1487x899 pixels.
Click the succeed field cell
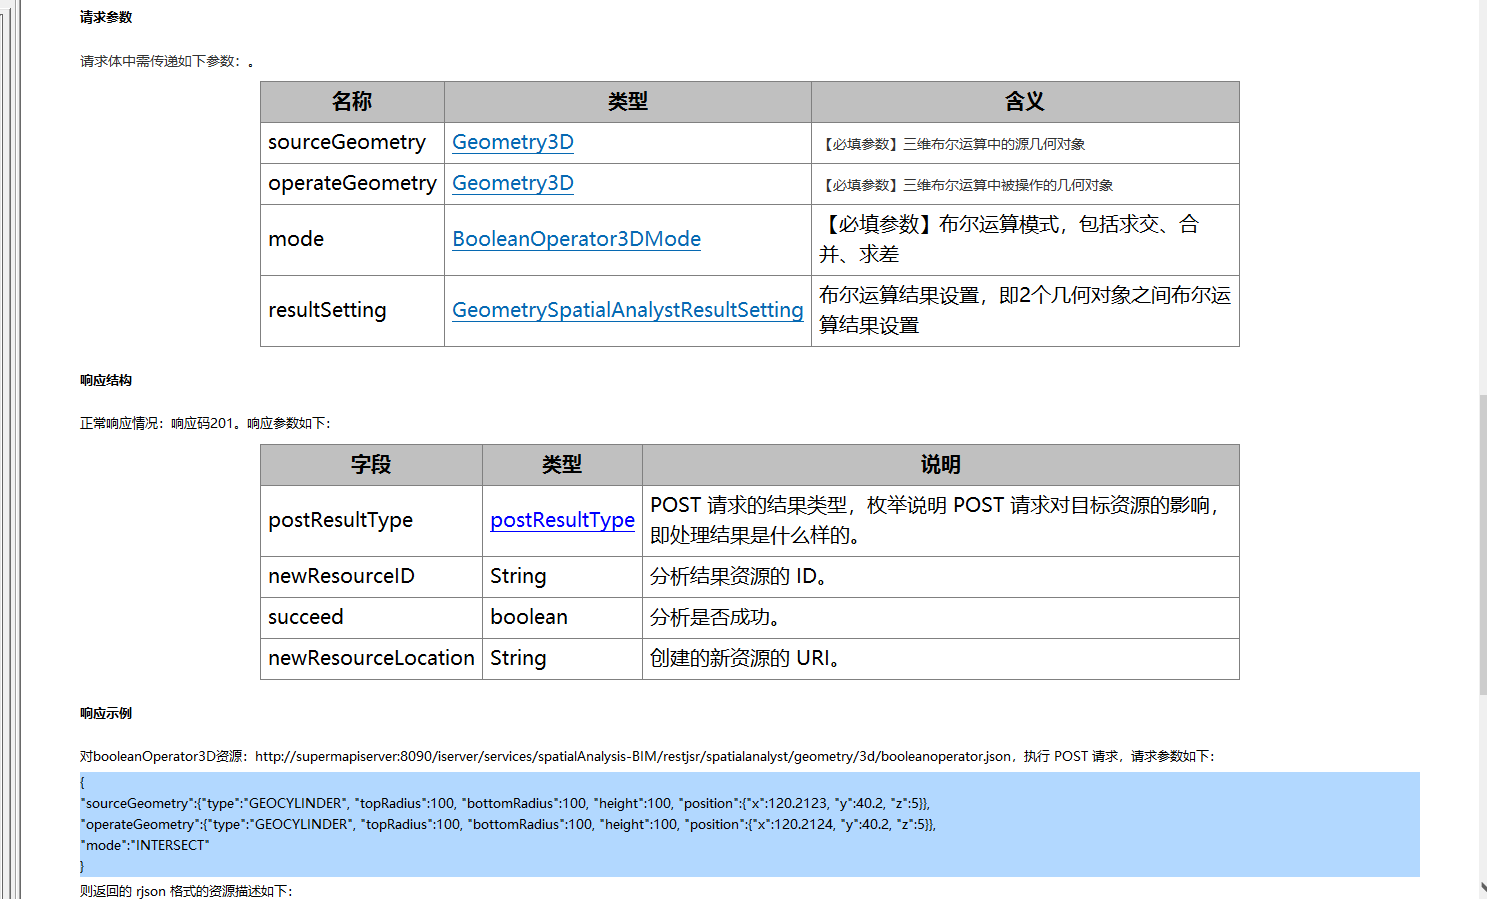pos(371,618)
